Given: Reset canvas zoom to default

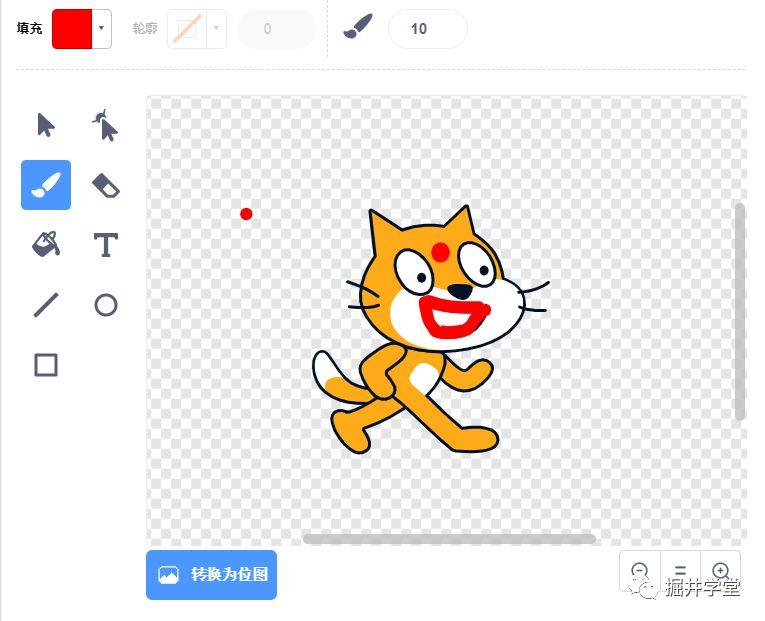Looking at the screenshot, I should point(680,570).
